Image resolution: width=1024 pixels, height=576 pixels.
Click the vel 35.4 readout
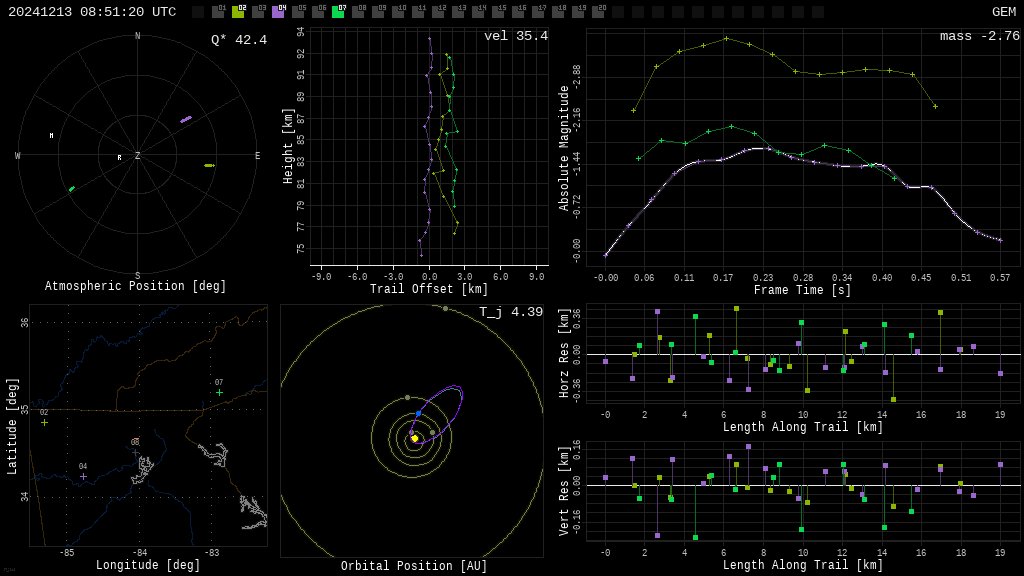[515, 36]
